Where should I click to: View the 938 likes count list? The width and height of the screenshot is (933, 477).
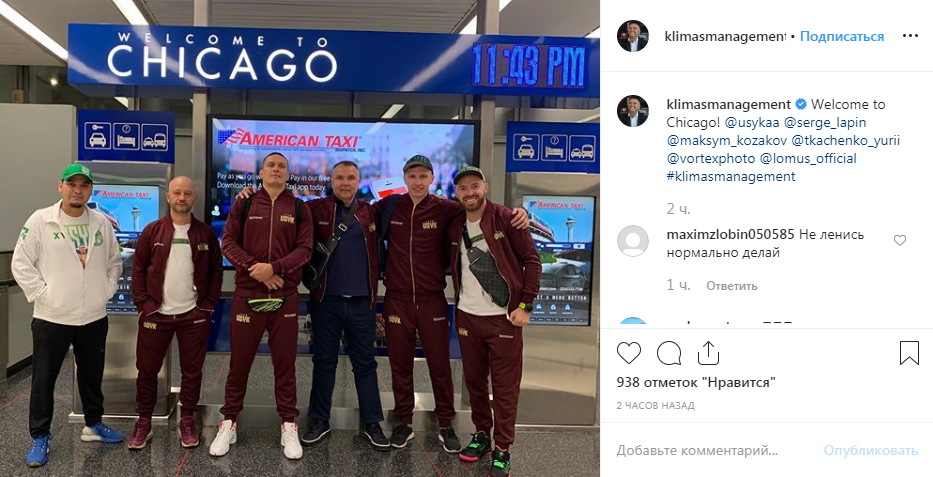[696, 382]
